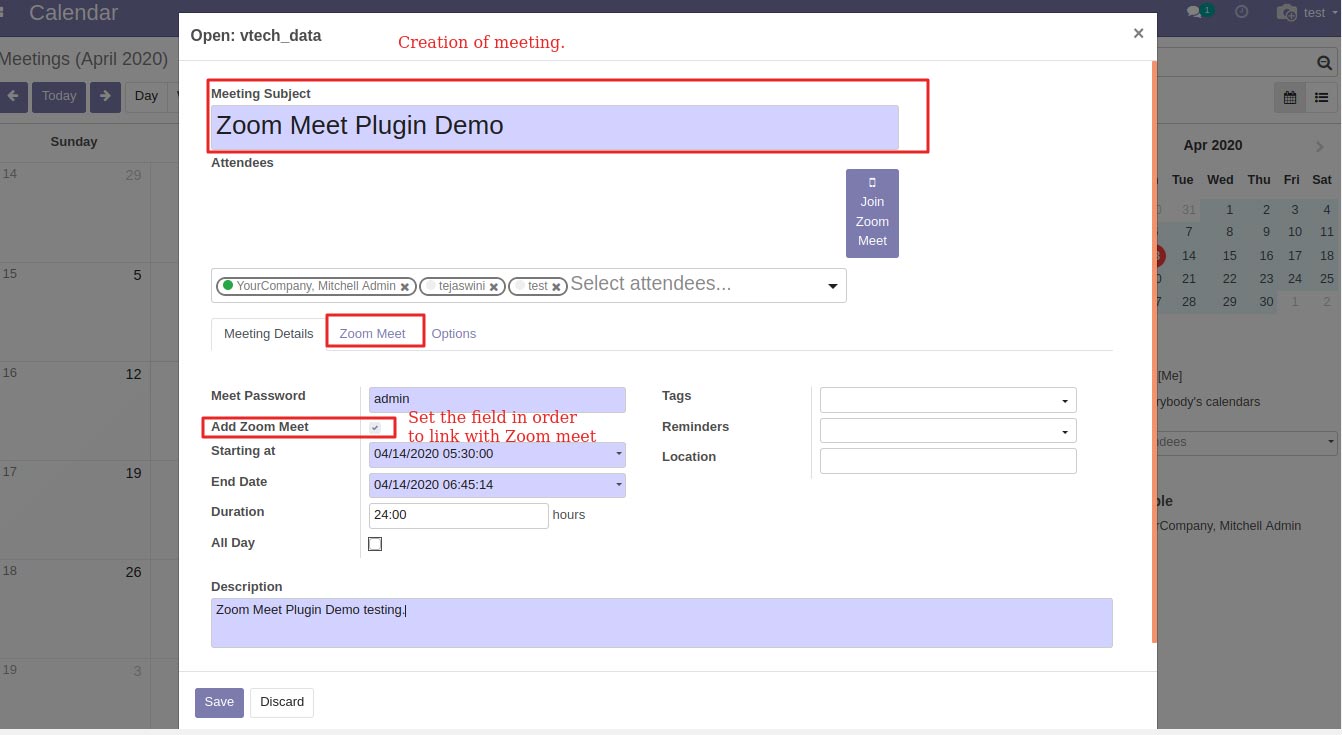
Task: Remove Mitchell Admin attendee tag
Action: (405, 286)
